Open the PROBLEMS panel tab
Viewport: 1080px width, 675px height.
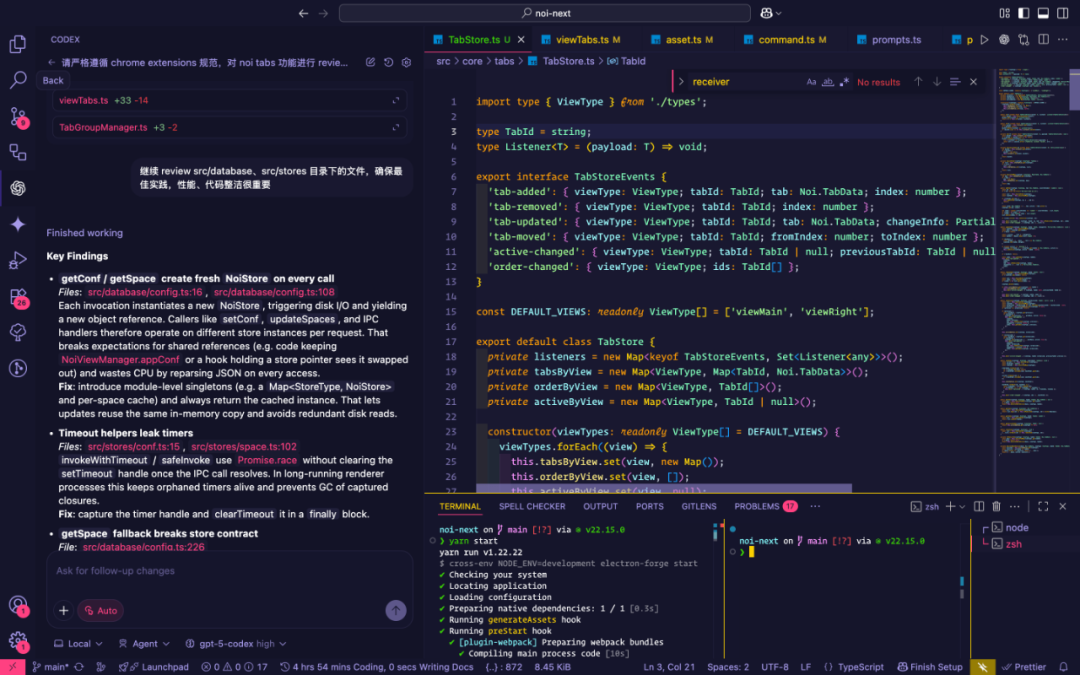pyautogui.click(x=765, y=506)
